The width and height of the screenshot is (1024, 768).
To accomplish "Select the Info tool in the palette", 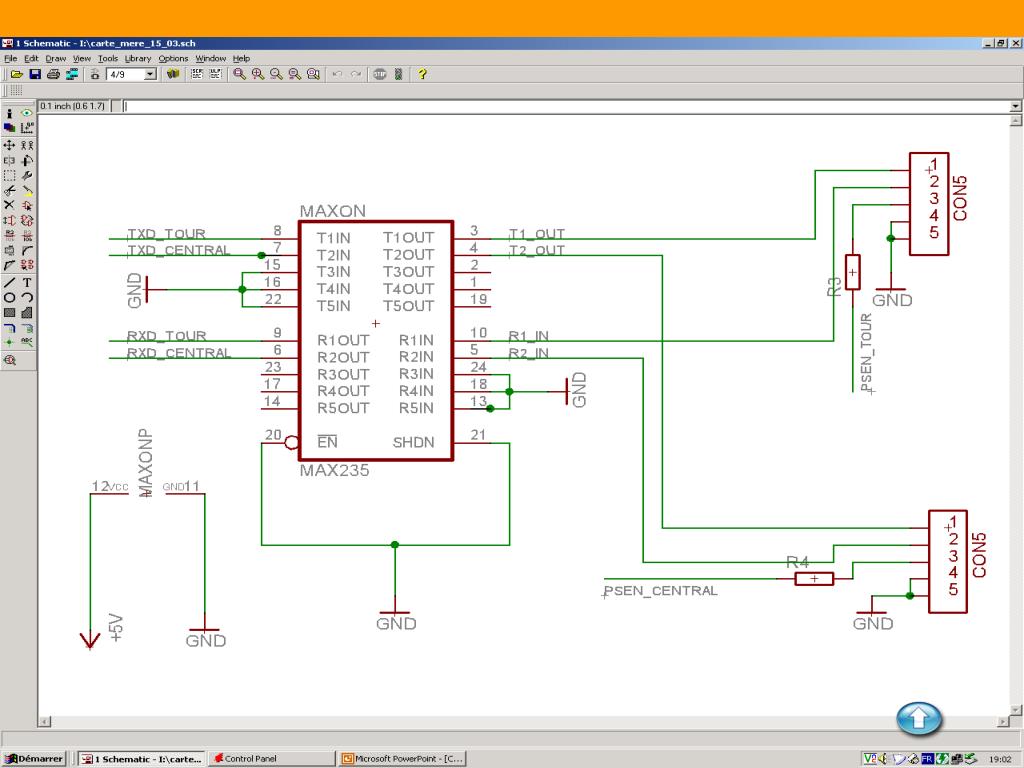I will pyautogui.click(x=9, y=113).
